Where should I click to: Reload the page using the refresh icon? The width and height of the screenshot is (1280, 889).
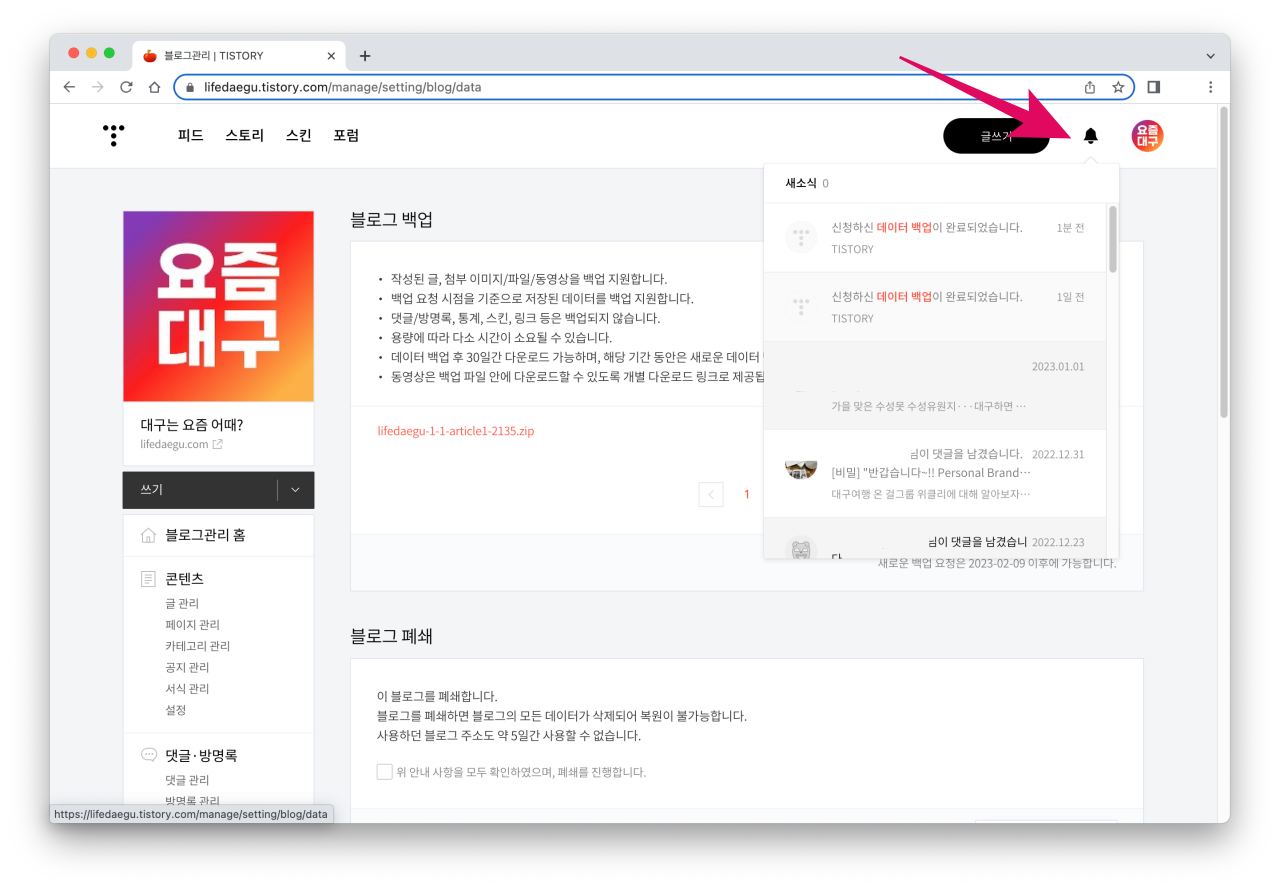pyautogui.click(x=125, y=87)
